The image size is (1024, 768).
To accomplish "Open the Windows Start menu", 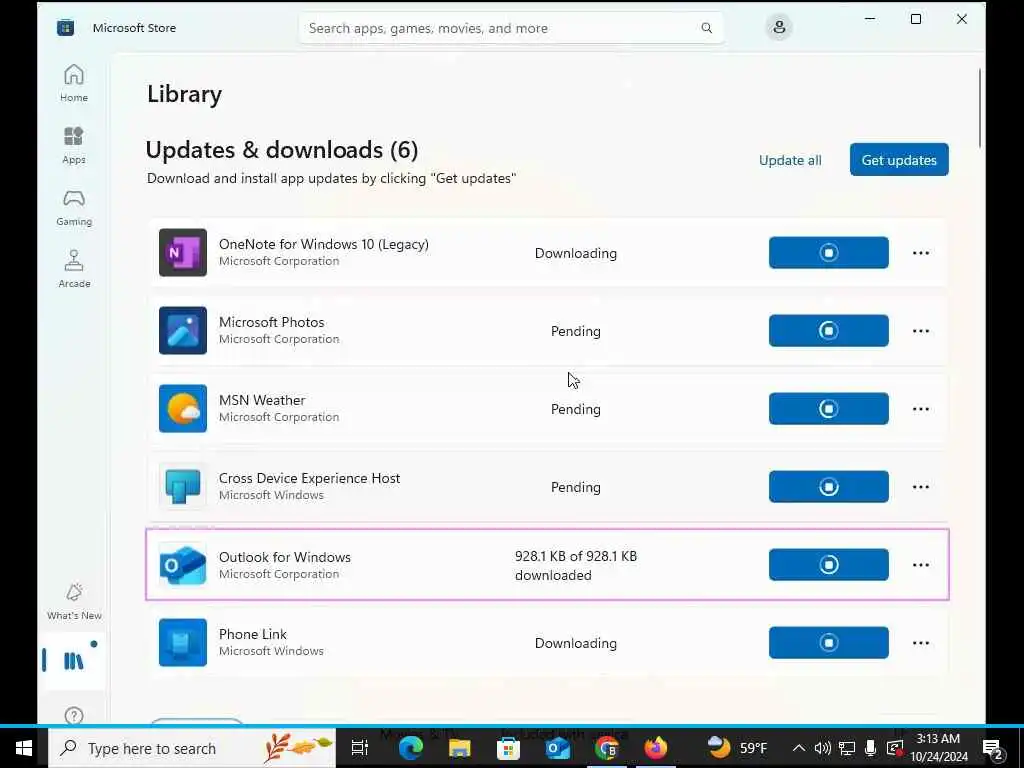I will point(24,748).
